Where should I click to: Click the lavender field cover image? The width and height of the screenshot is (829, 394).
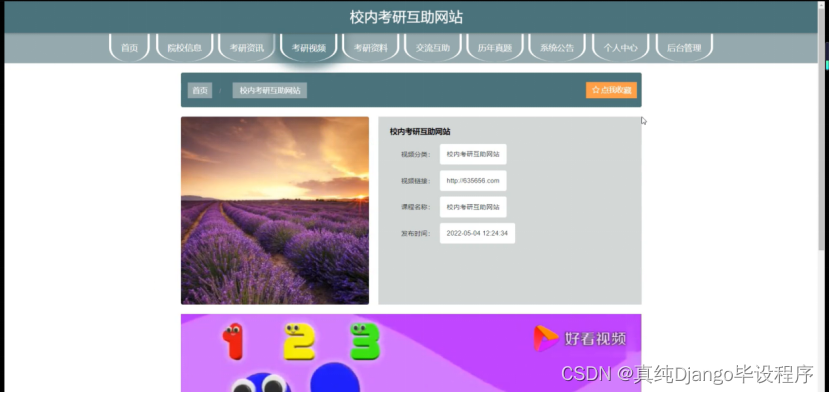pos(275,210)
